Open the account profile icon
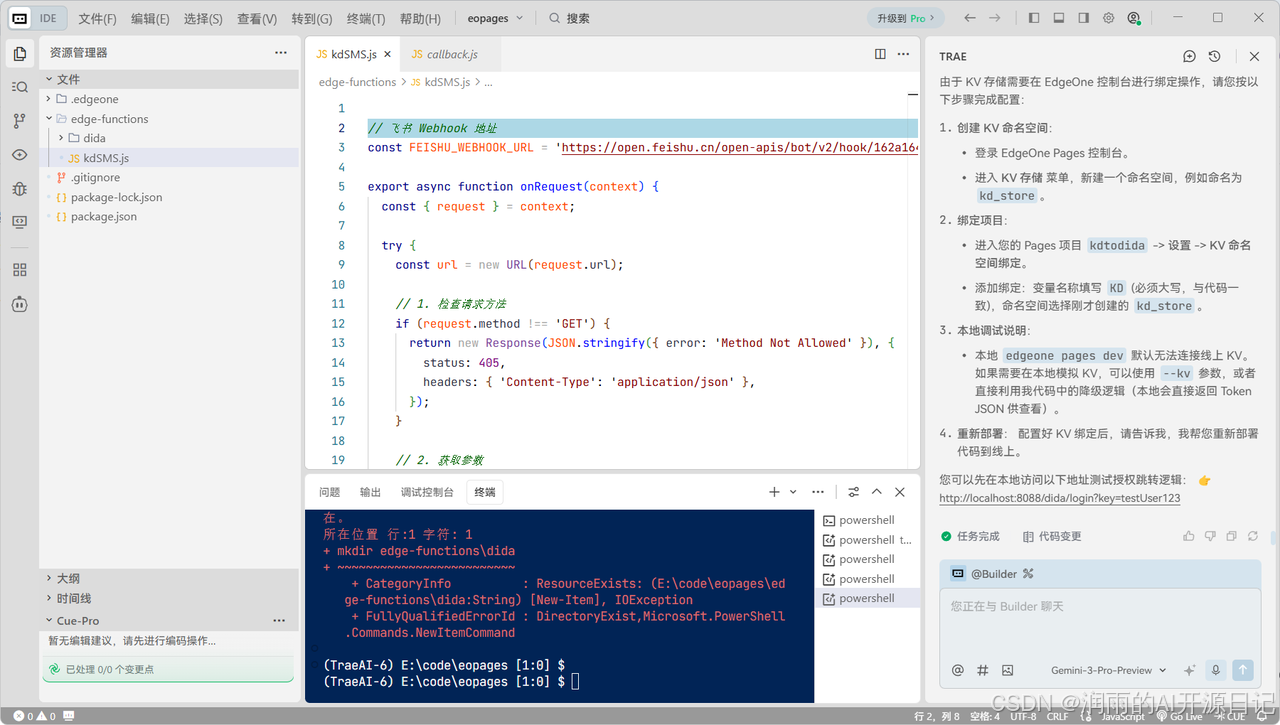Image resolution: width=1280 pixels, height=725 pixels. tap(1133, 18)
